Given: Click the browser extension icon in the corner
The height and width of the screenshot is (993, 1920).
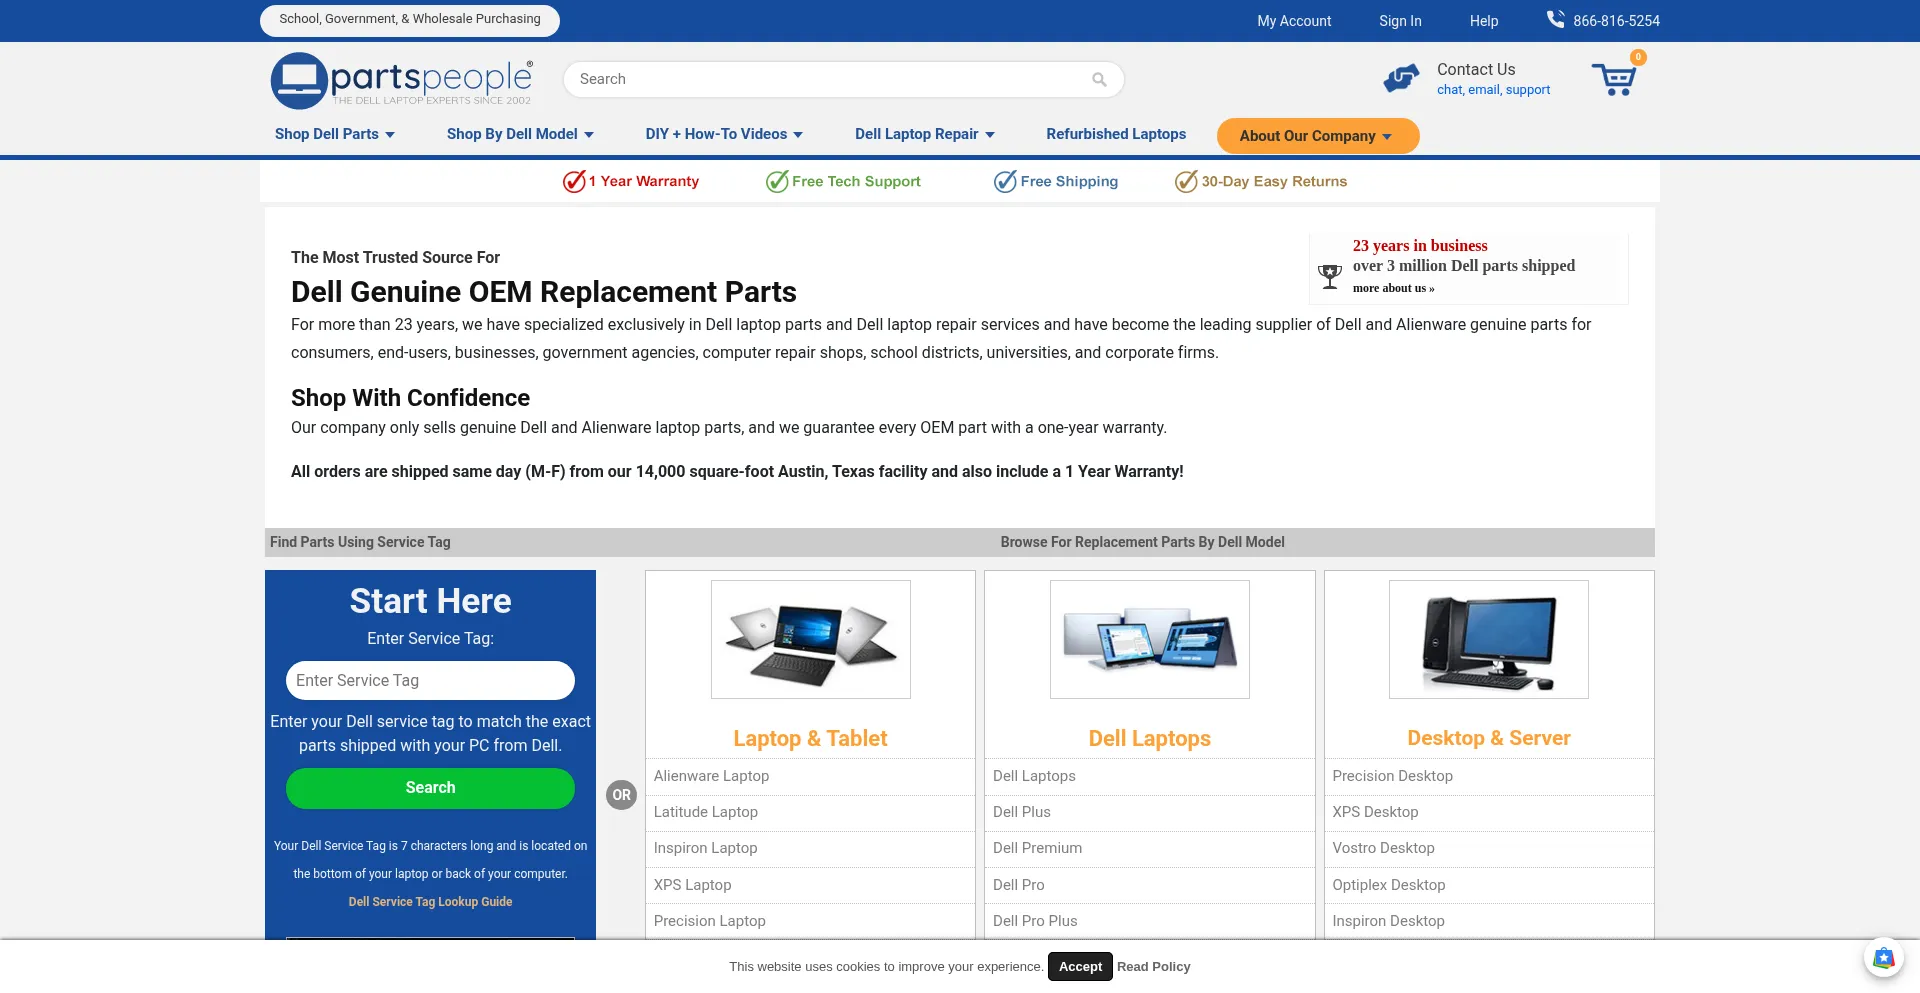Looking at the screenshot, I should [1884, 958].
